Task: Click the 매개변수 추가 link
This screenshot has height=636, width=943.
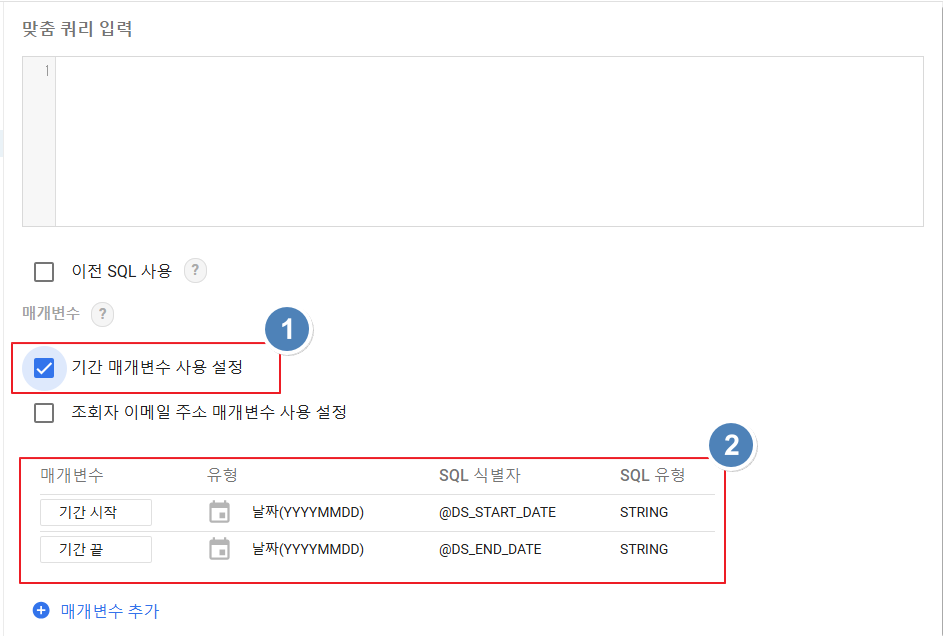Action: 109,611
